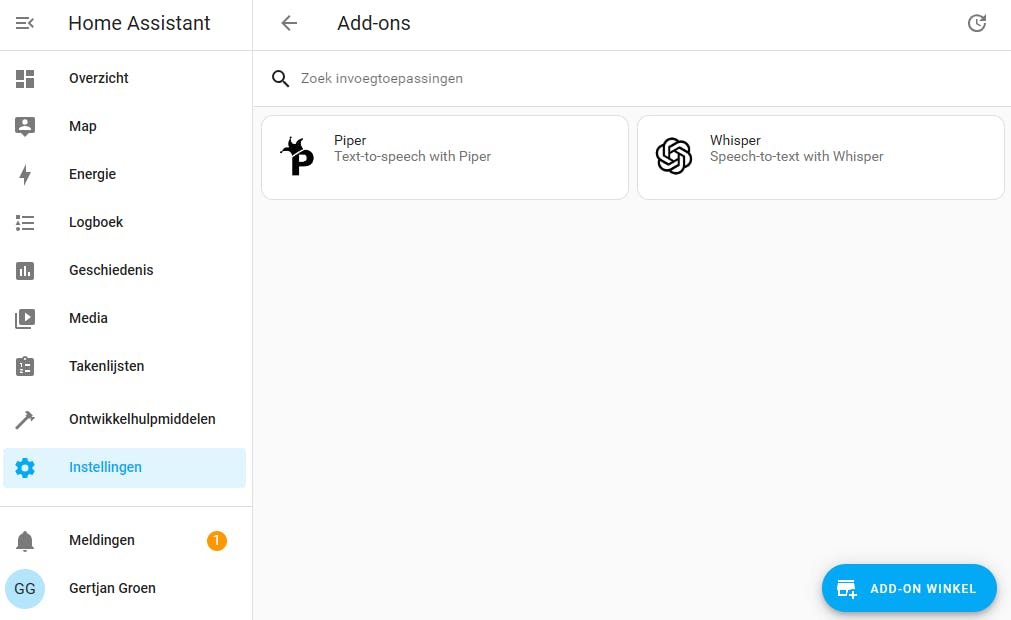
Task: Open the Add-on Winkel store
Action: pos(909,588)
